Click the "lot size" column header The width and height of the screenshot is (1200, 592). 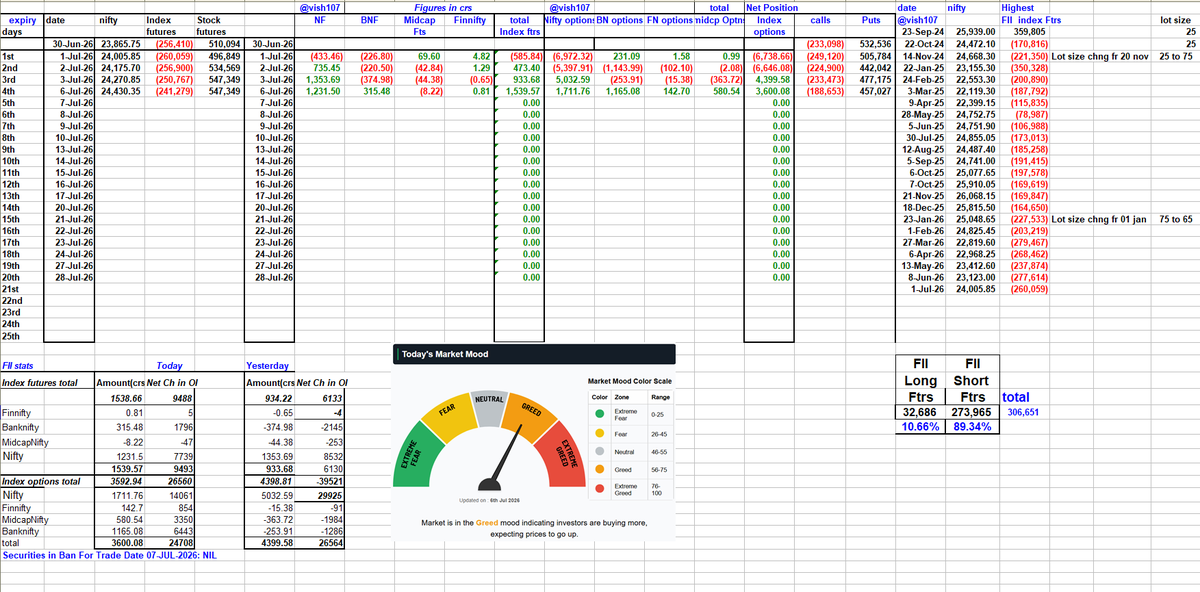[1175, 20]
